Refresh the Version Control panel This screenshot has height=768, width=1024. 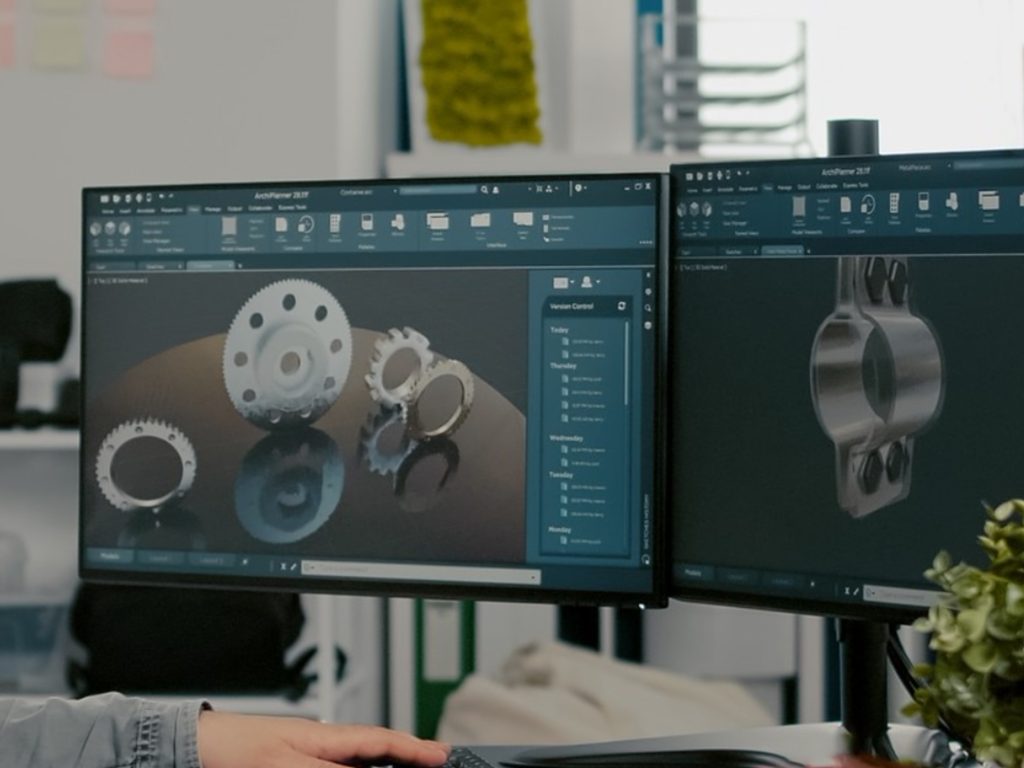tap(621, 306)
